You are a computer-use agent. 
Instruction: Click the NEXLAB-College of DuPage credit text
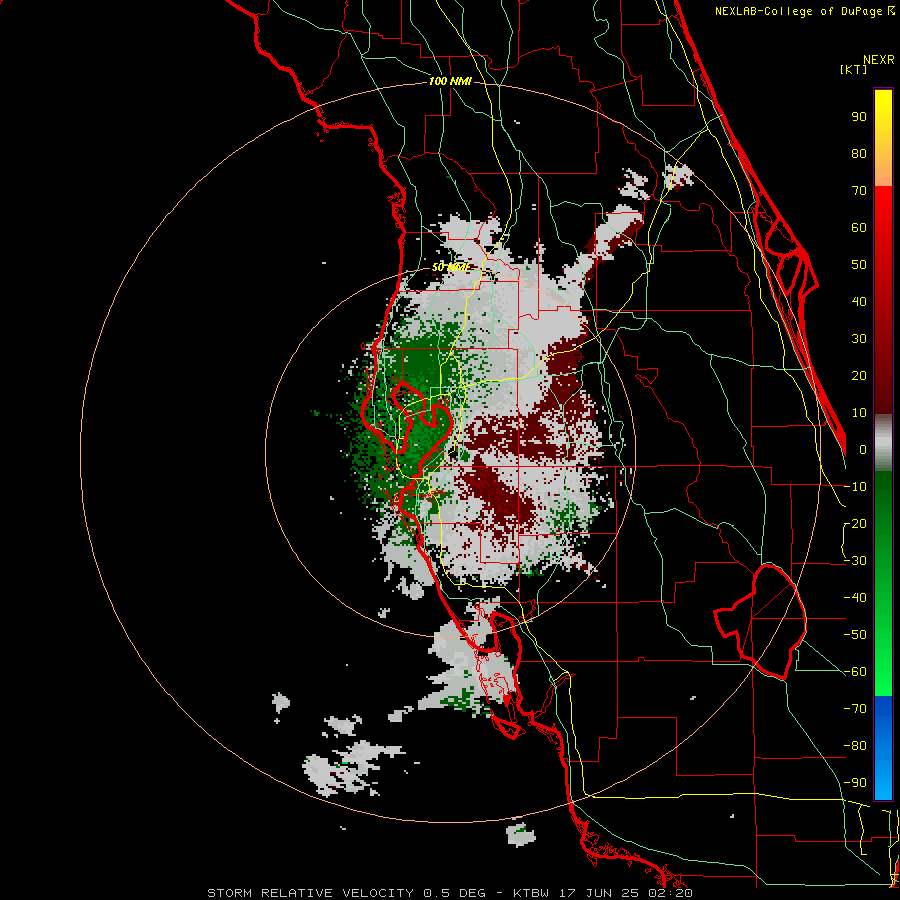pos(804,11)
